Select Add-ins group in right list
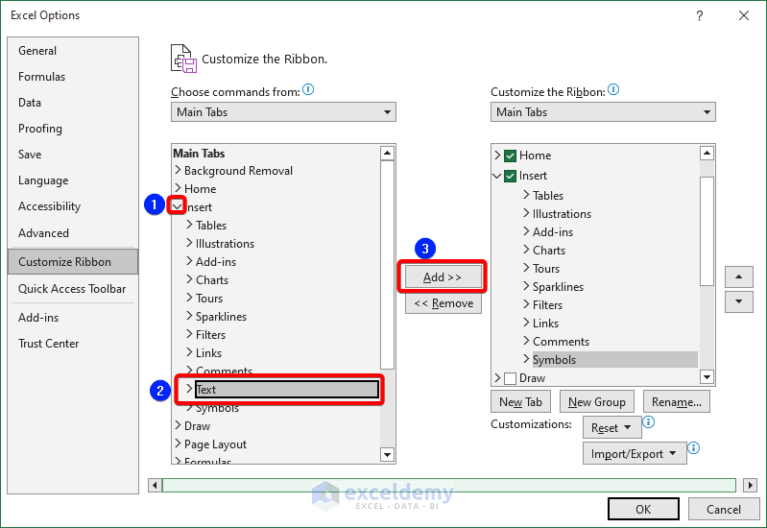Viewport: 767px width, 528px height. [x=553, y=232]
